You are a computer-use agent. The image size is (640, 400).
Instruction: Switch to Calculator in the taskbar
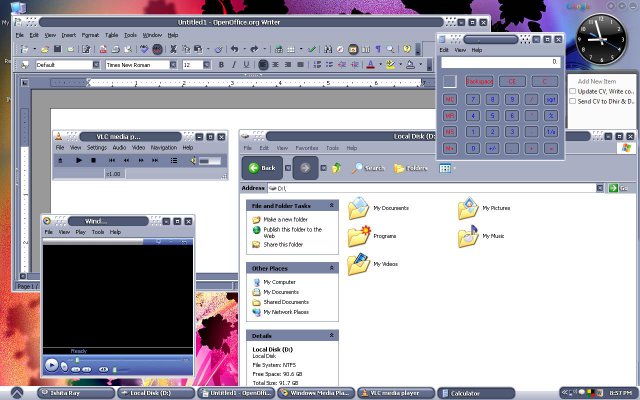pos(476,393)
